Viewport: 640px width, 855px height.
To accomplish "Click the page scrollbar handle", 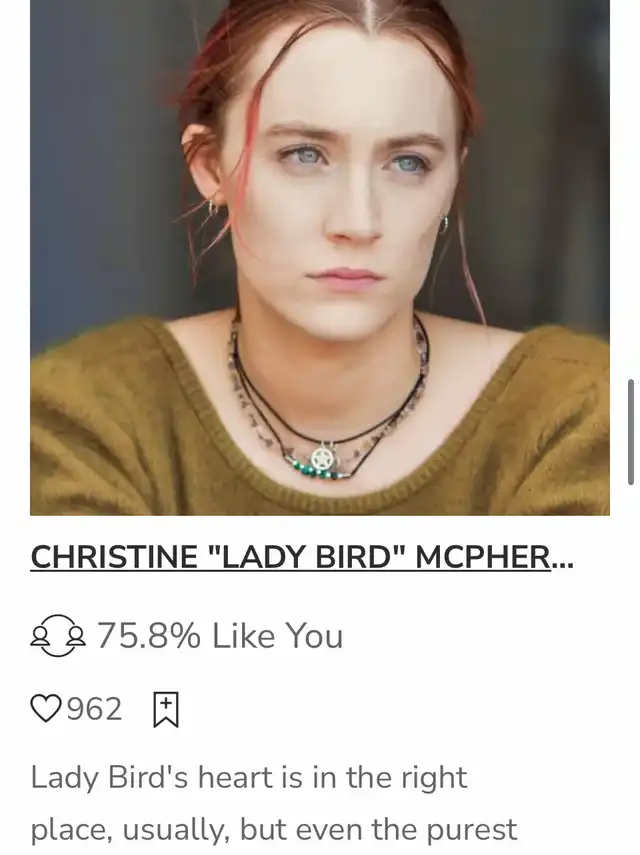I will pos(631,432).
